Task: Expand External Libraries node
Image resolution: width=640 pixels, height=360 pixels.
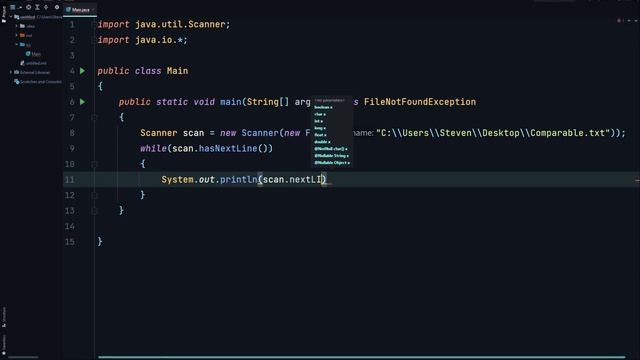Action: pyautogui.click(x=11, y=72)
